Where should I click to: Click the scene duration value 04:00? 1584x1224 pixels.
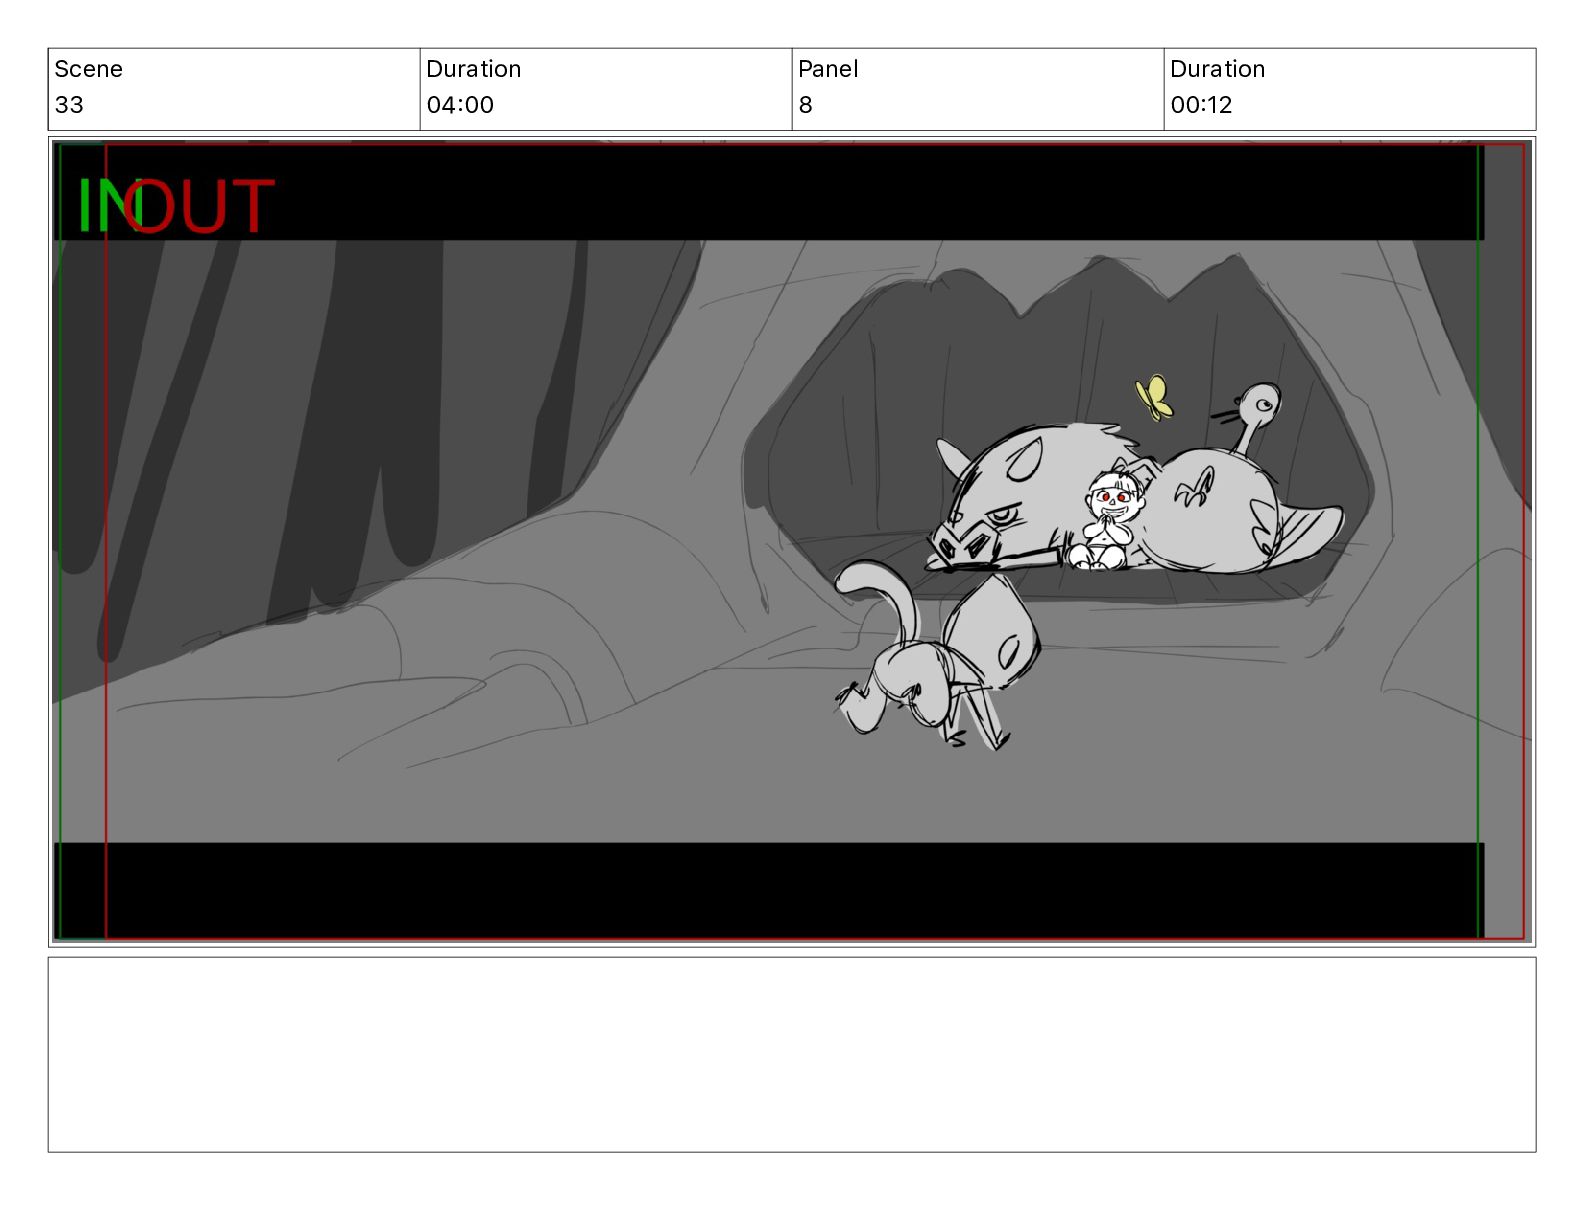[x=460, y=105]
